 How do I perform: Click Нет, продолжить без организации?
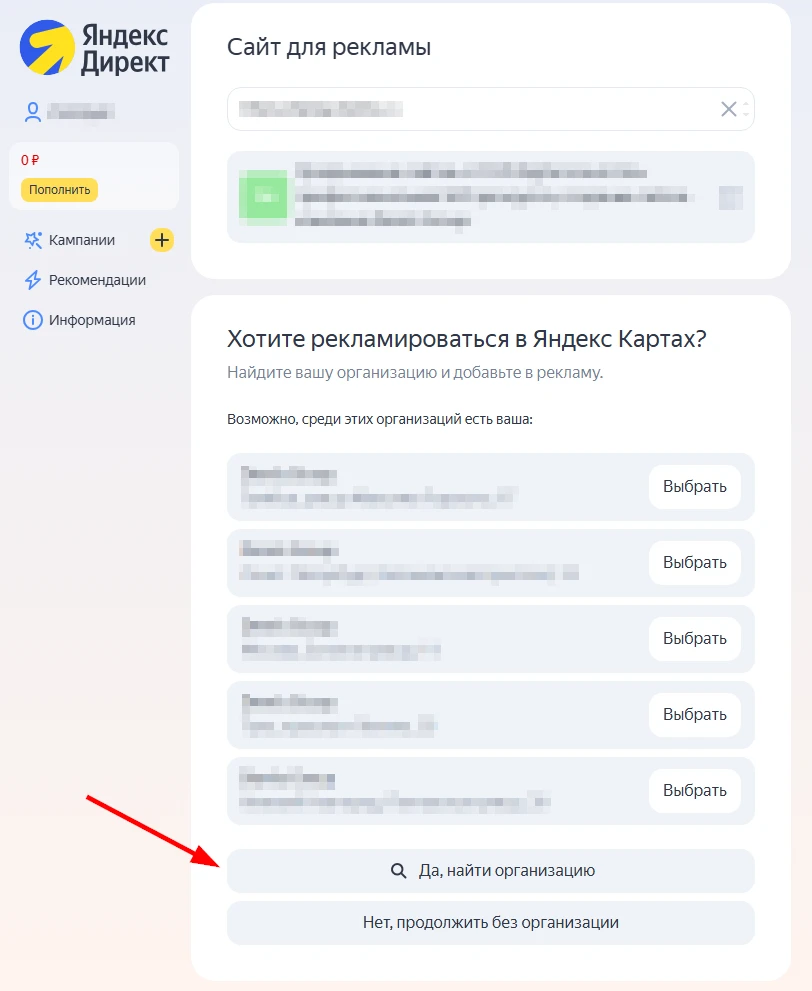pyautogui.click(x=490, y=923)
